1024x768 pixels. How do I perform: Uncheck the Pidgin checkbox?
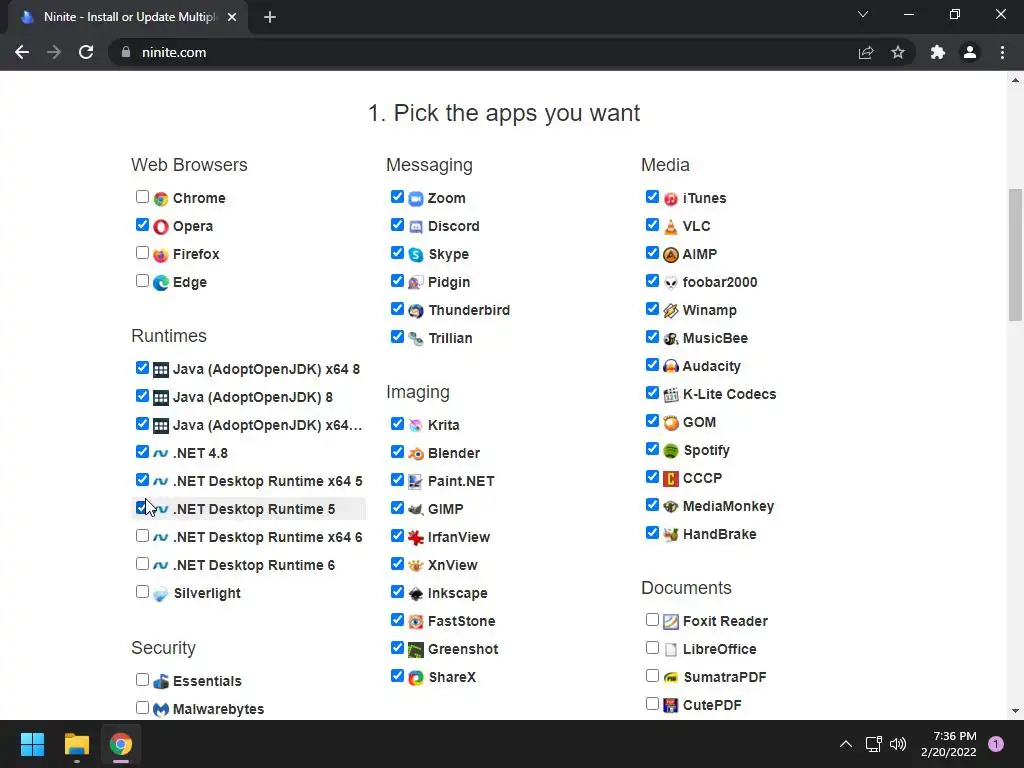(397, 281)
